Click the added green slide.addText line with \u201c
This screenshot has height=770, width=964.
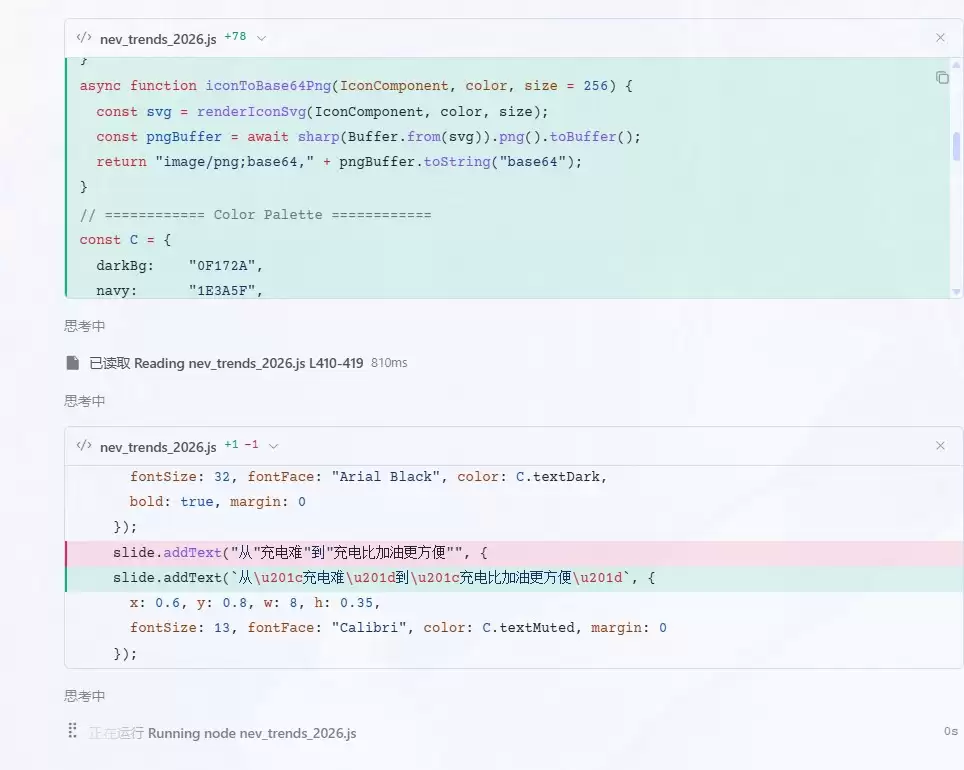(x=514, y=578)
